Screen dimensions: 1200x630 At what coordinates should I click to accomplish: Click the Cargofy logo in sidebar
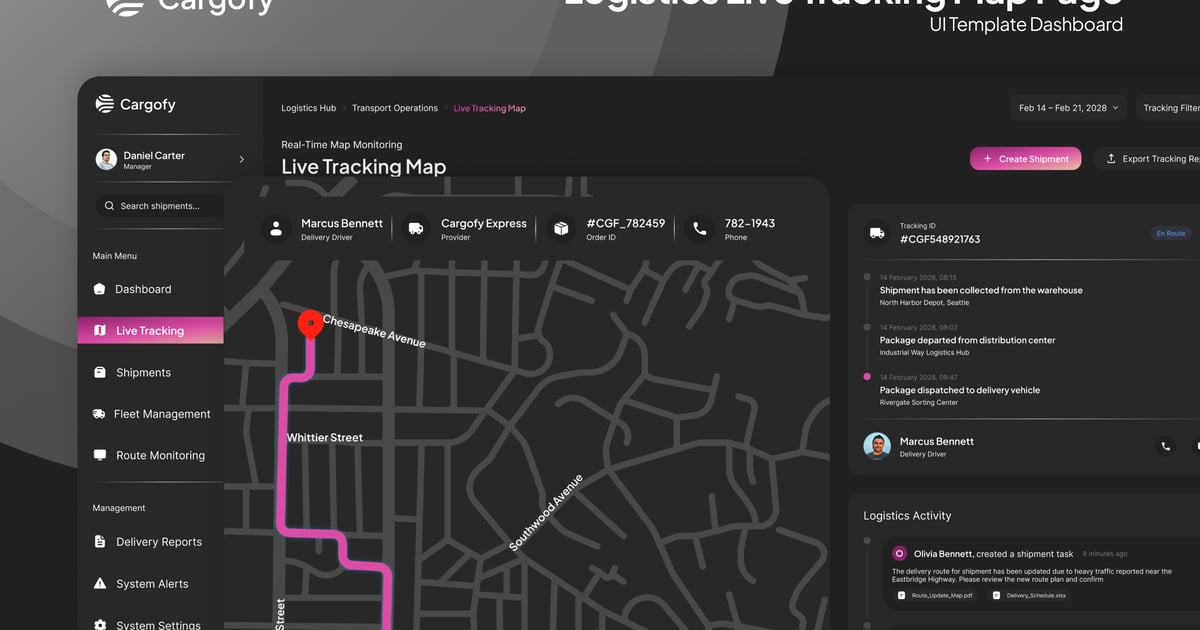135,104
